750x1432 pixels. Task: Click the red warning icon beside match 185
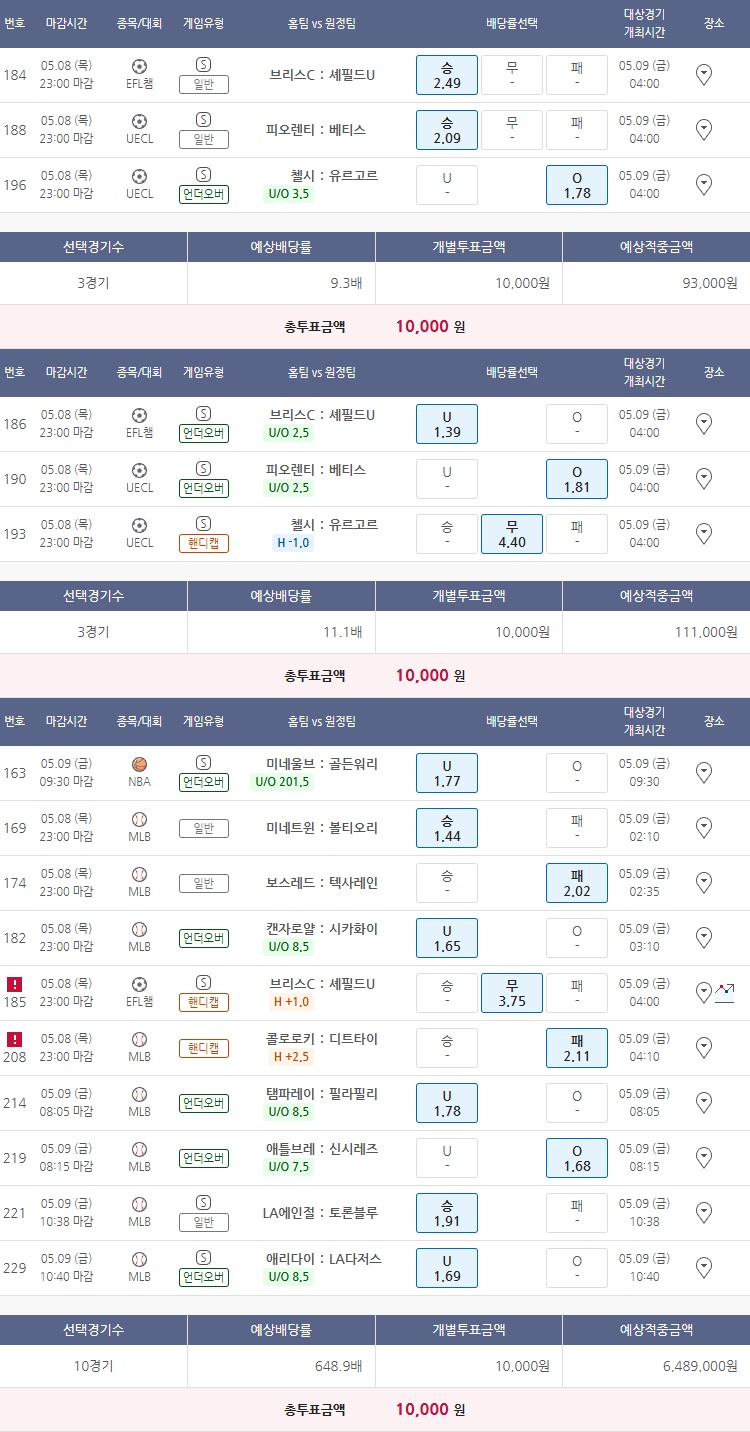point(14,984)
